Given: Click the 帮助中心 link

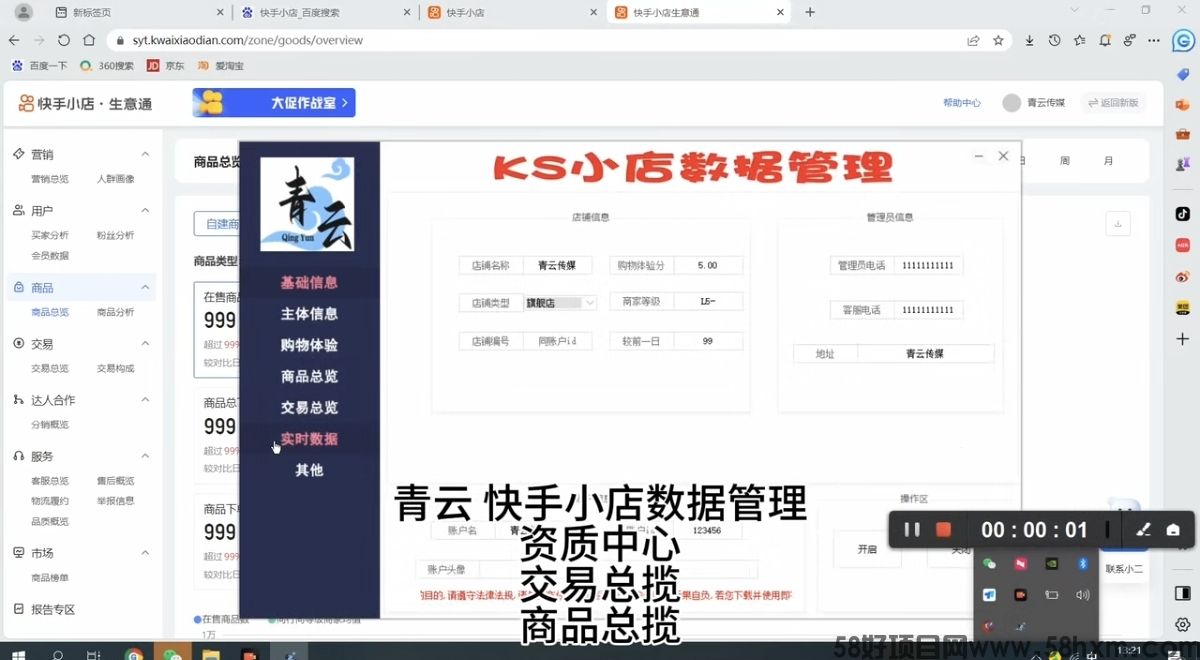Looking at the screenshot, I should (x=961, y=103).
